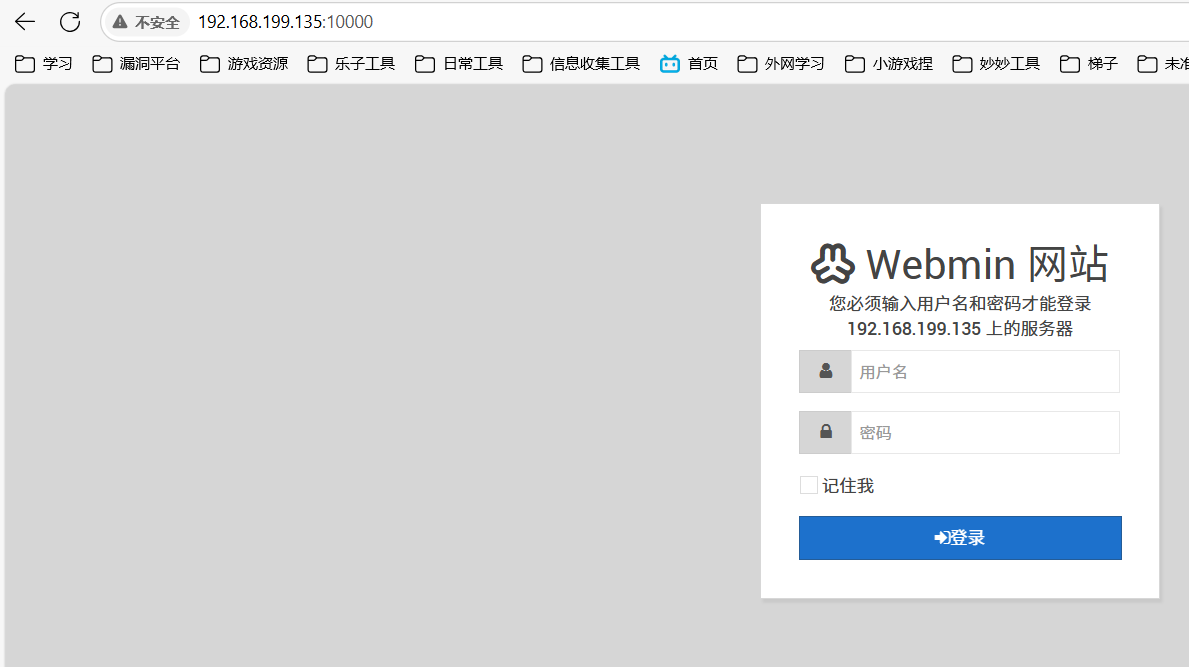Tick the 记住我 remember me checkbox
The height and width of the screenshot is (667, 1189).
pyautogui.click(x=808, y=485)
